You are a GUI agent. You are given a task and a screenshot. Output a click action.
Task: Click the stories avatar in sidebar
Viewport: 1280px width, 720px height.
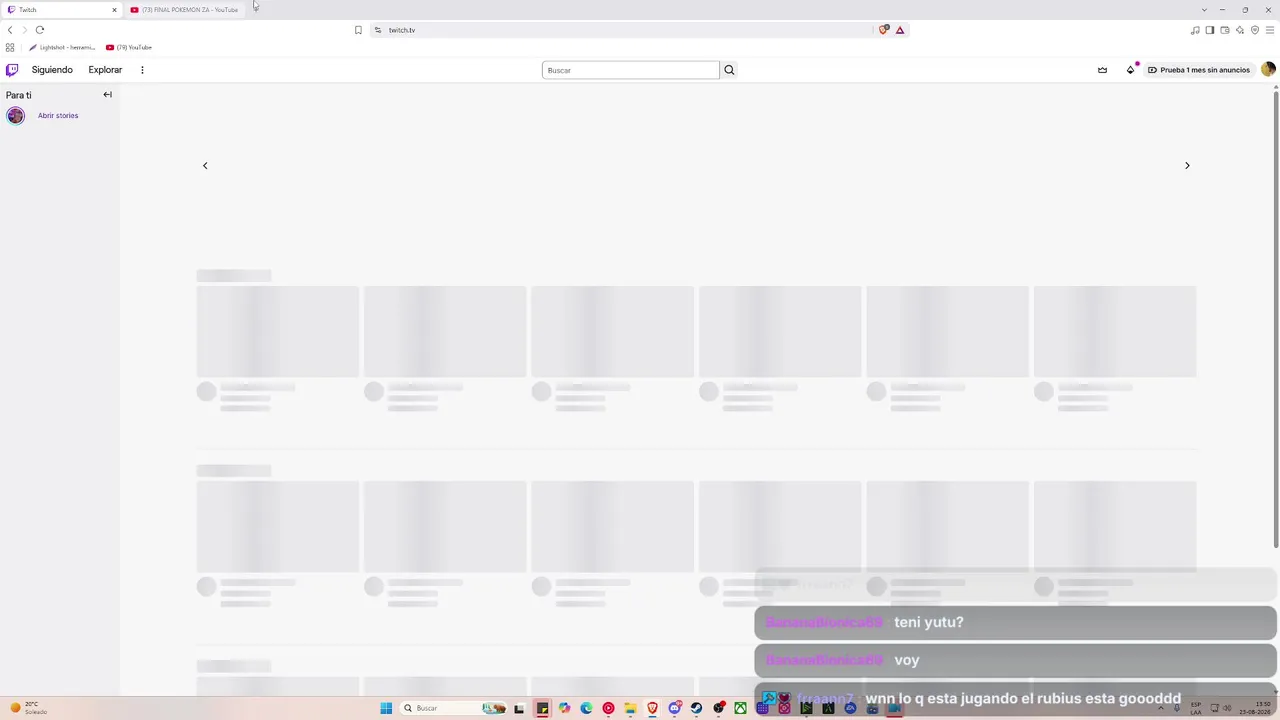click(15, 116)
